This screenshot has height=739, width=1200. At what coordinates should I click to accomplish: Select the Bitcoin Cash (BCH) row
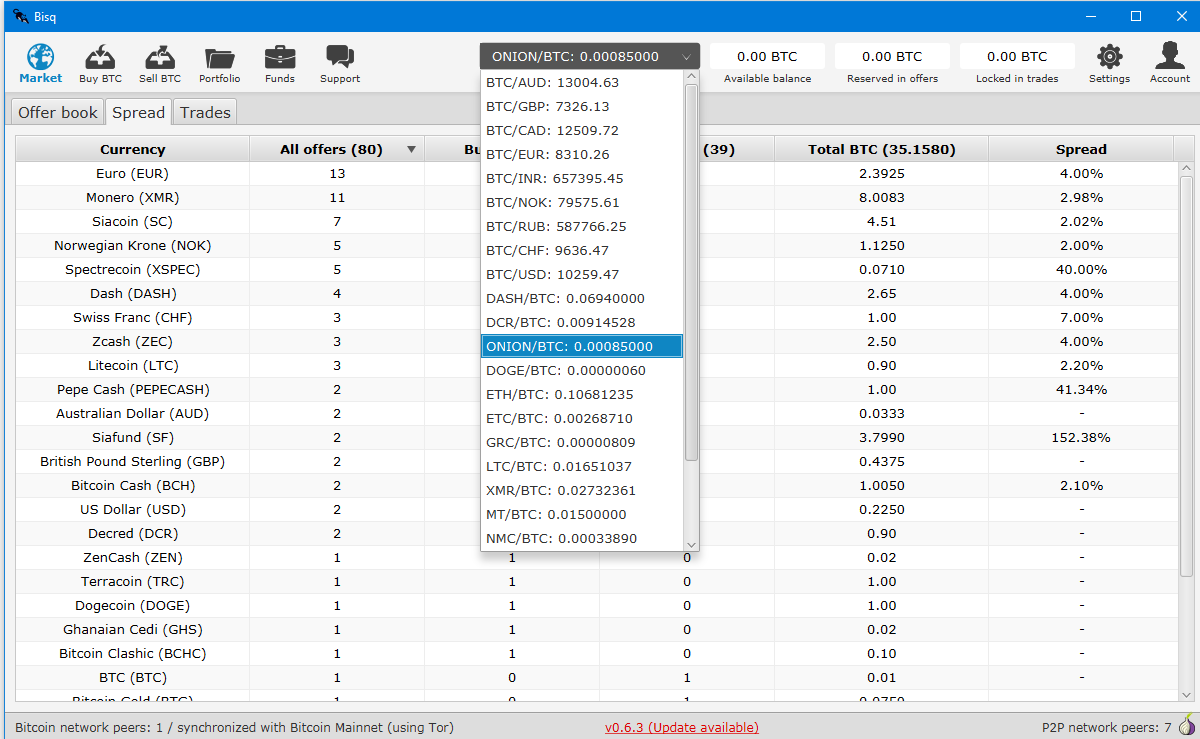point(597,485)
